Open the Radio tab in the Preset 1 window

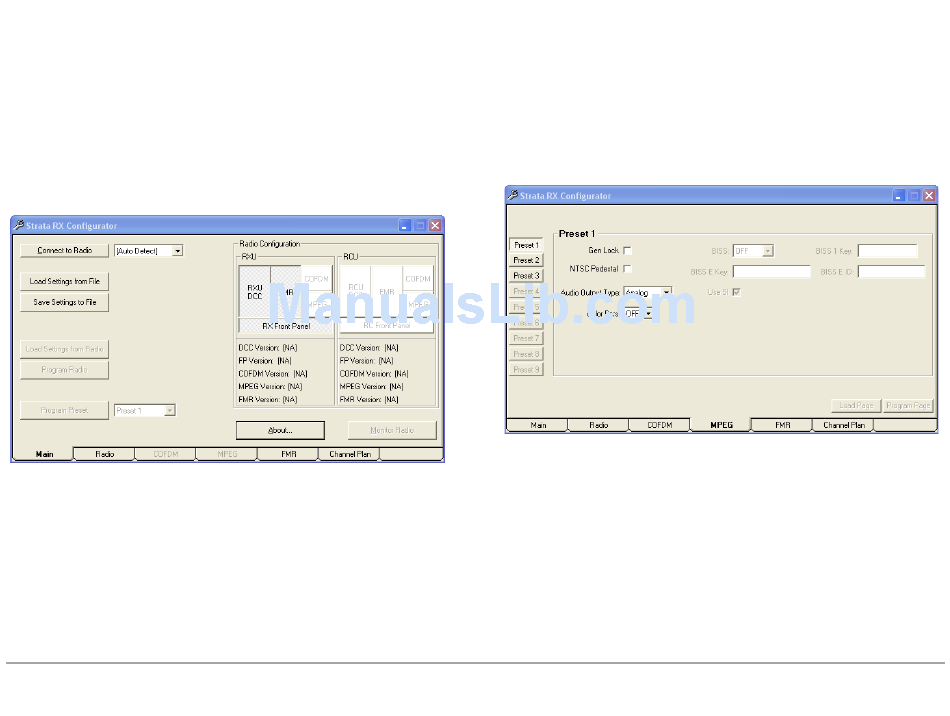coord(599,425)
